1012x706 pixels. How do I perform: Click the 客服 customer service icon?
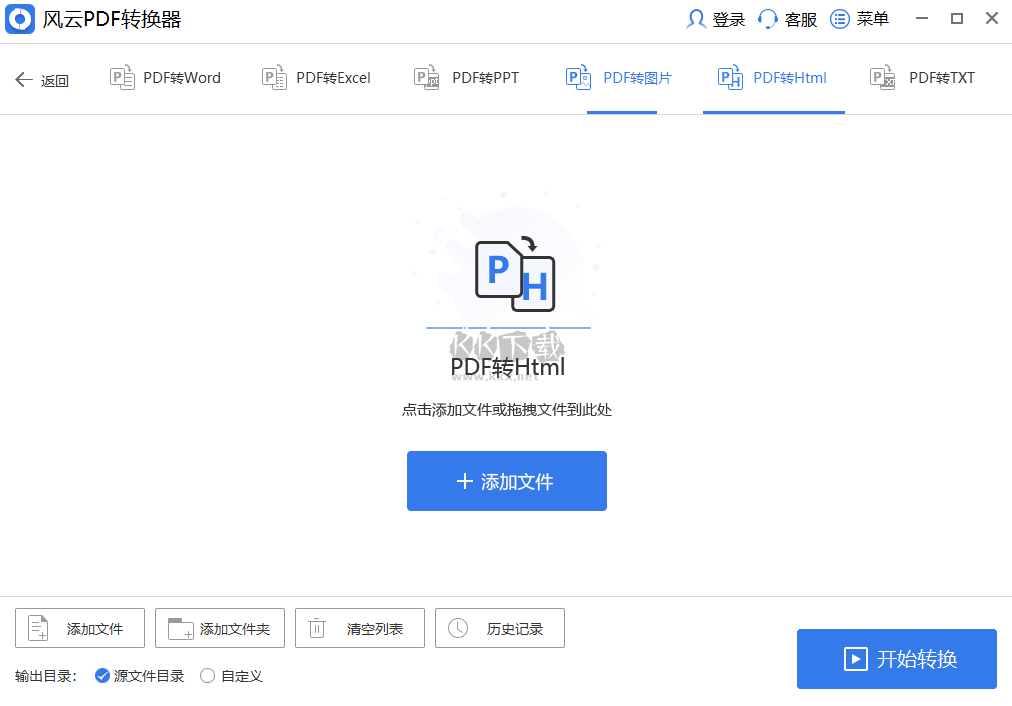coord(765,18)
